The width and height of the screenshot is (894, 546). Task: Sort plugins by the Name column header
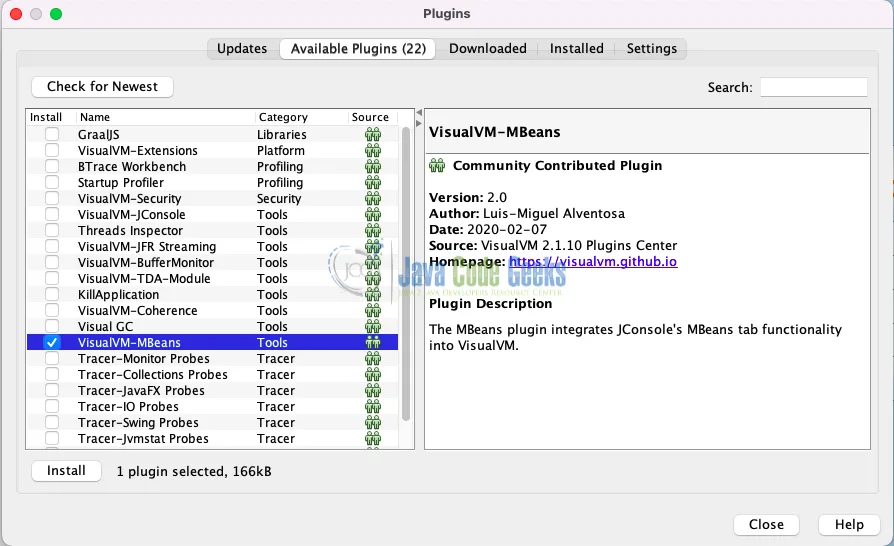pyautogui.click(x=165, y=117)
